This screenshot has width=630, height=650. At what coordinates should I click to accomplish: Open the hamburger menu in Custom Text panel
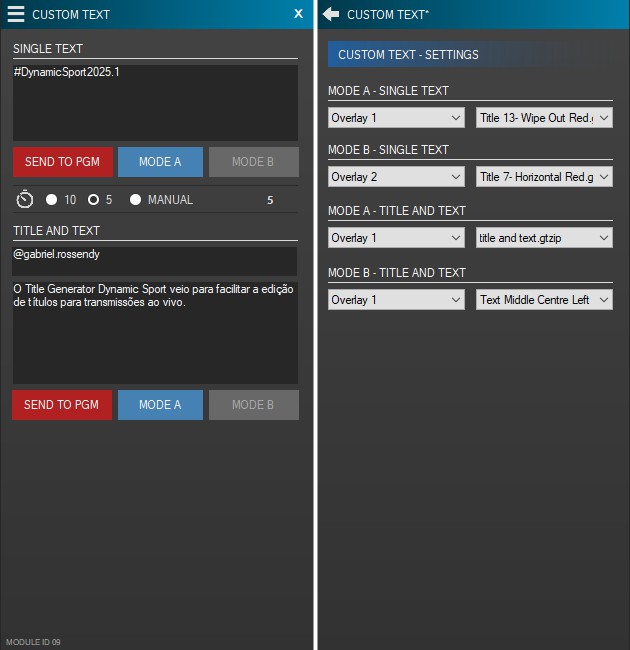click(x=16, y=14)
